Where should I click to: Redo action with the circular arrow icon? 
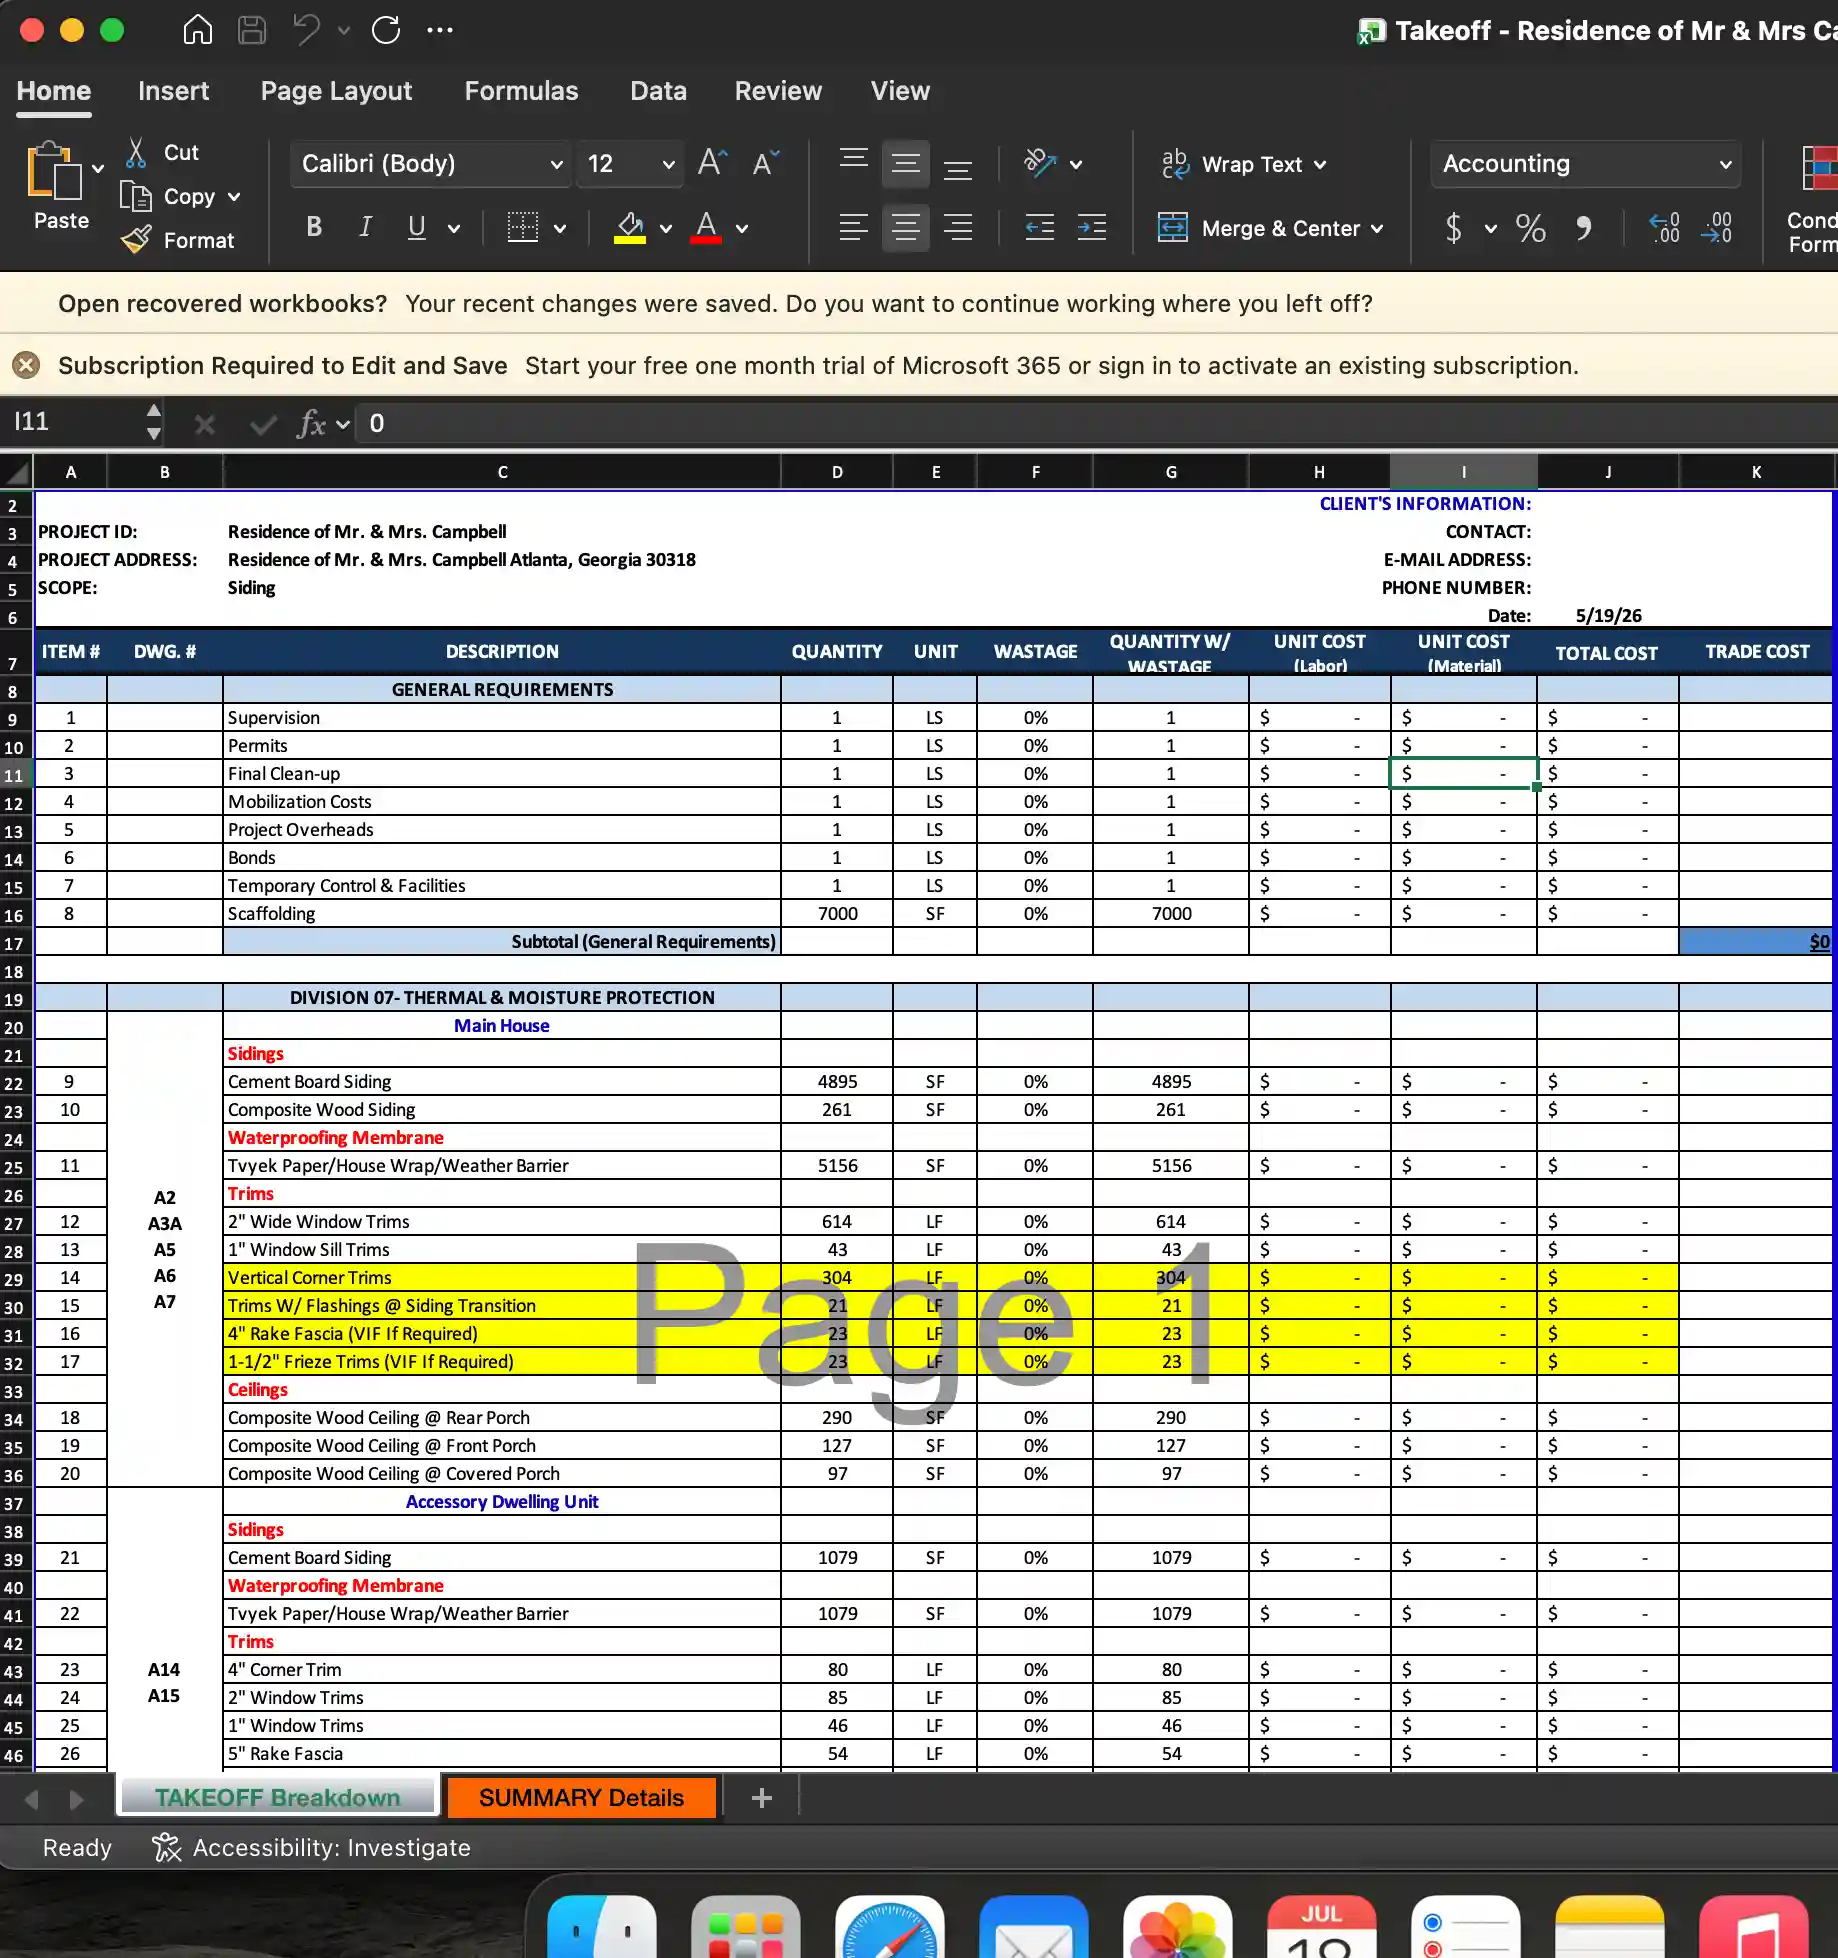386,30
